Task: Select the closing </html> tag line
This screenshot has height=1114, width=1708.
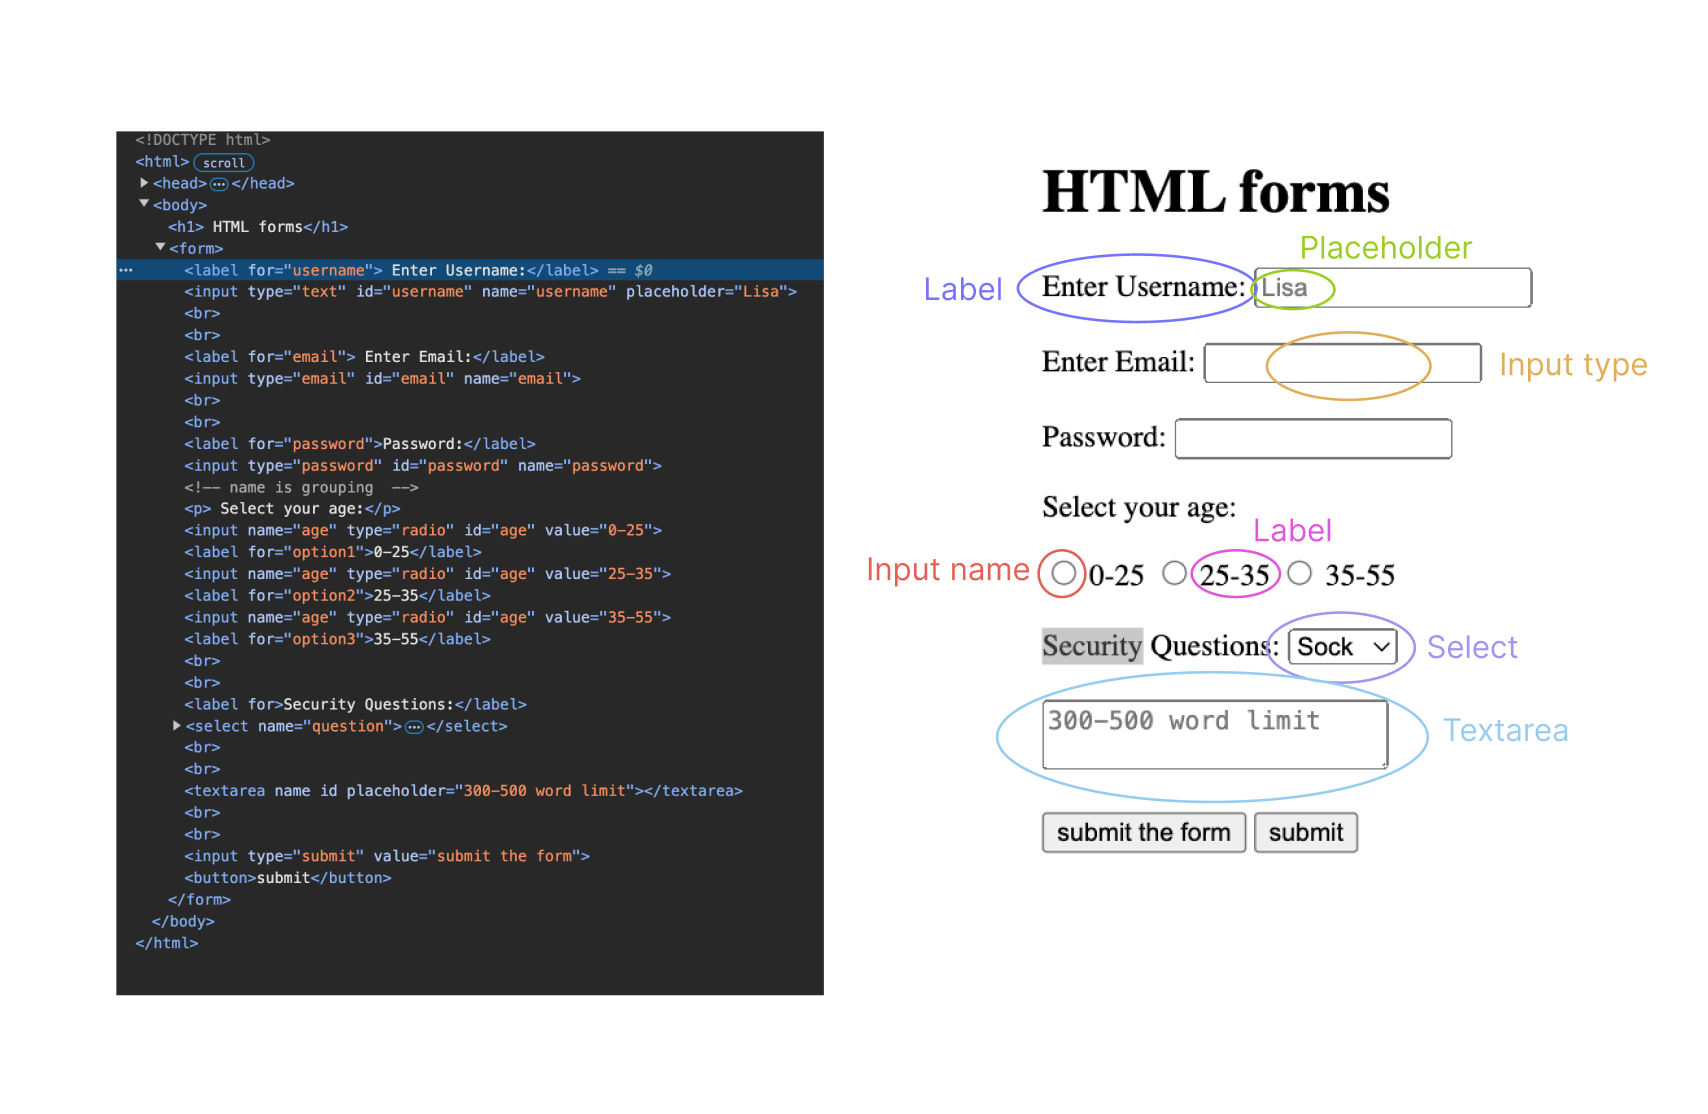Action: pos(167,943)
